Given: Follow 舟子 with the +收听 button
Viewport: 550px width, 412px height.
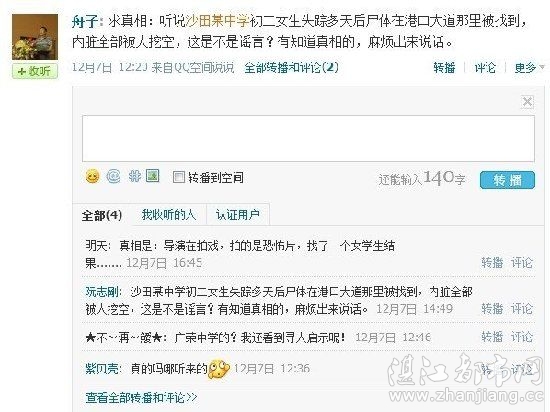Looking at the screenshot, I should coord(35,71).
